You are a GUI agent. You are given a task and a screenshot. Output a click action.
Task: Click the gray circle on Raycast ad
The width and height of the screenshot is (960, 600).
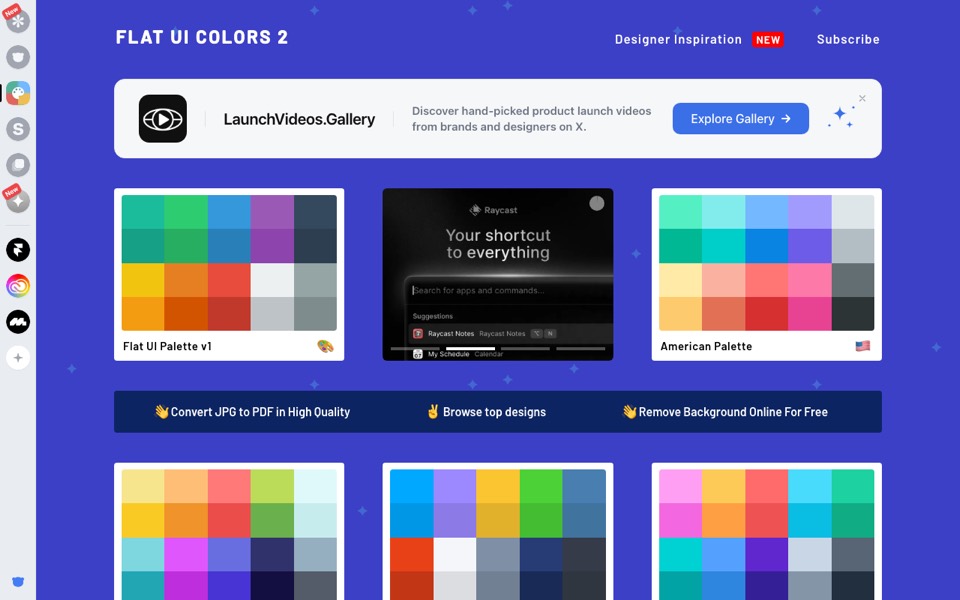coord(596,203)
